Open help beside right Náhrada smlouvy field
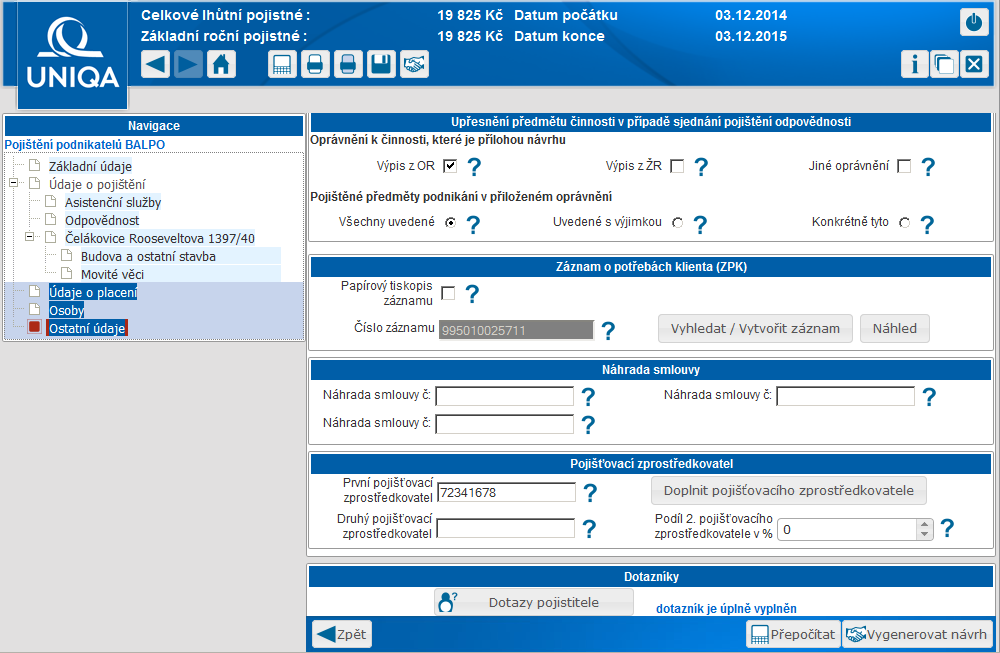 point(929,397)
